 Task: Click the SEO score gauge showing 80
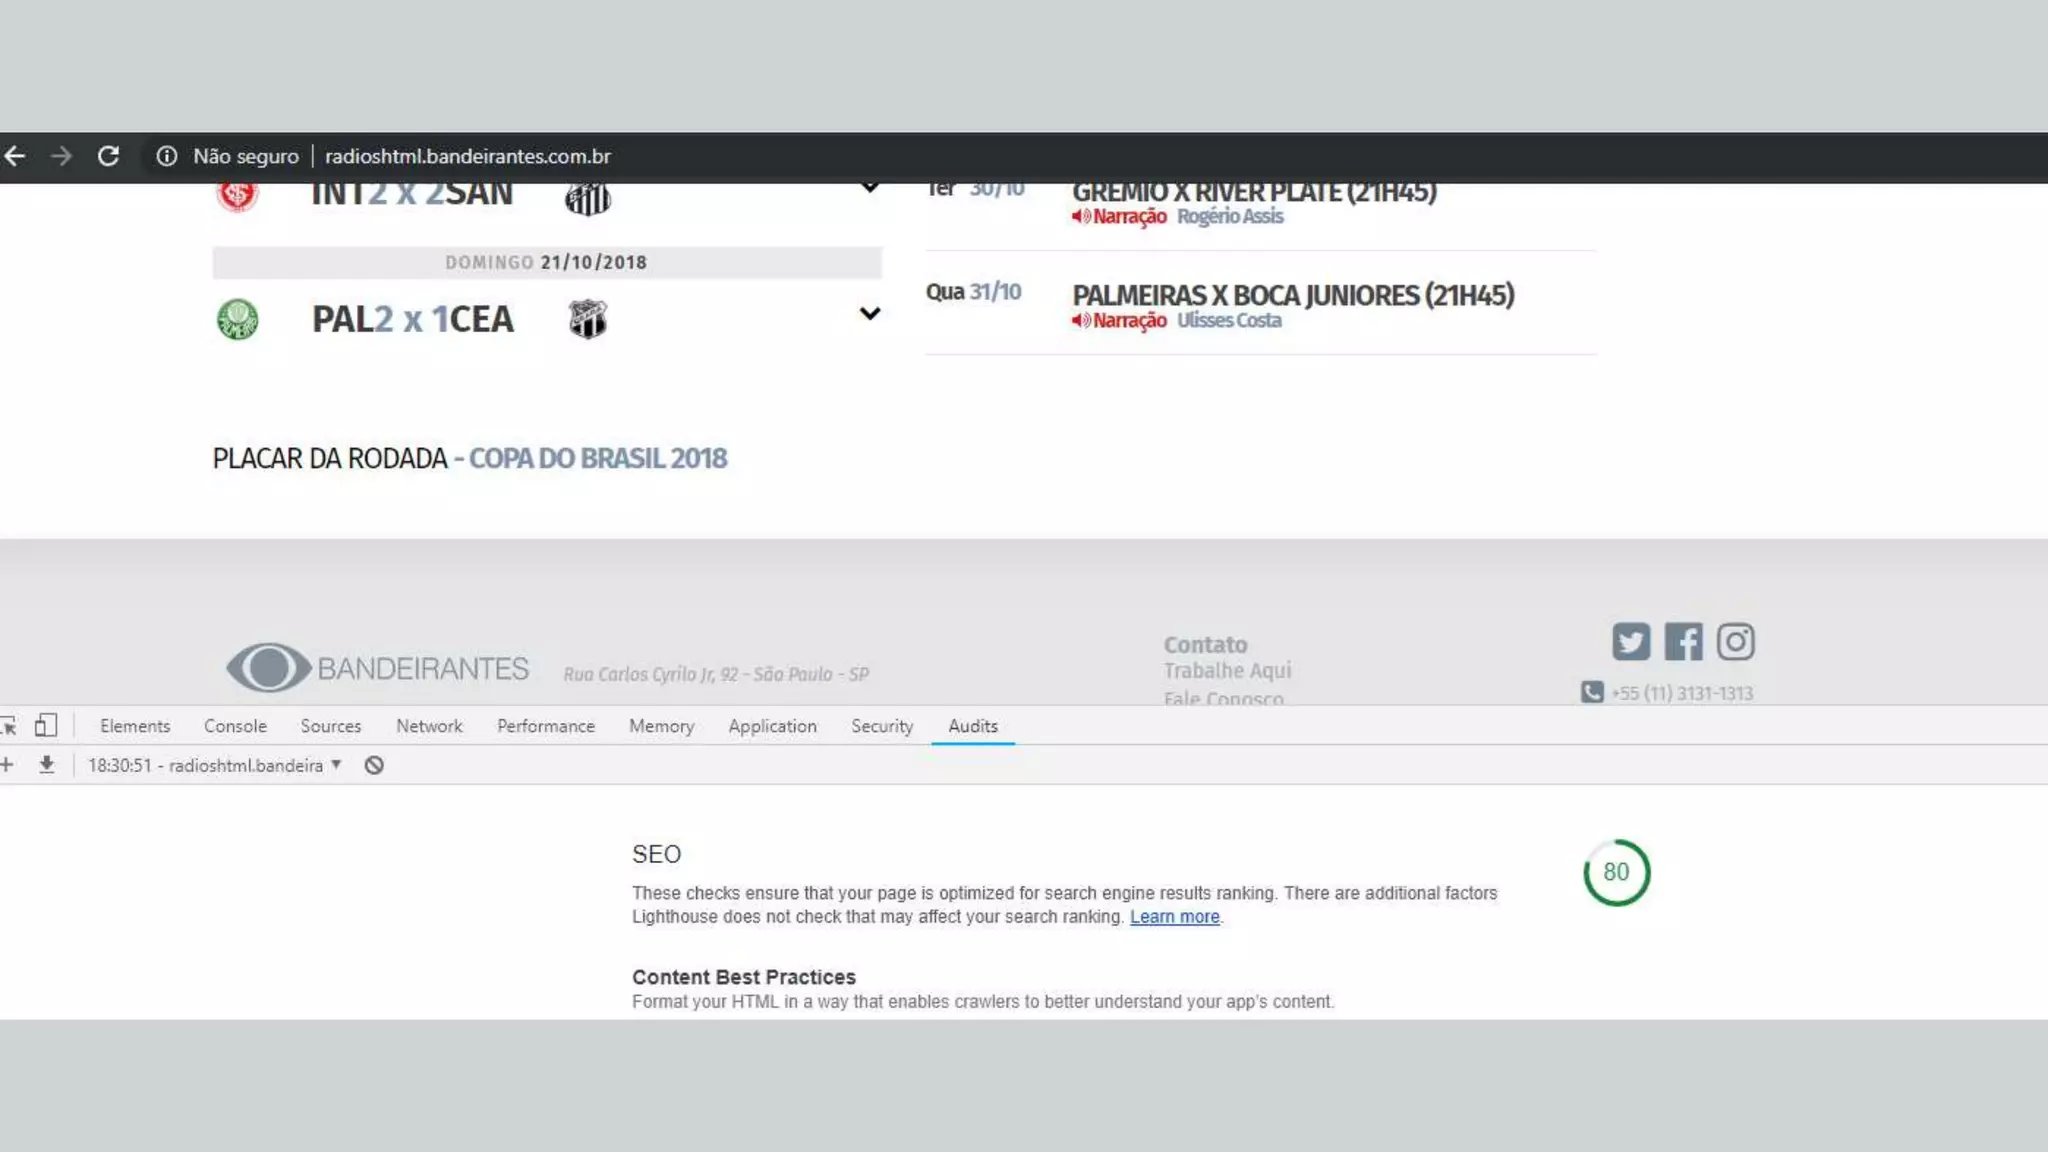(x=1616, y=872)
